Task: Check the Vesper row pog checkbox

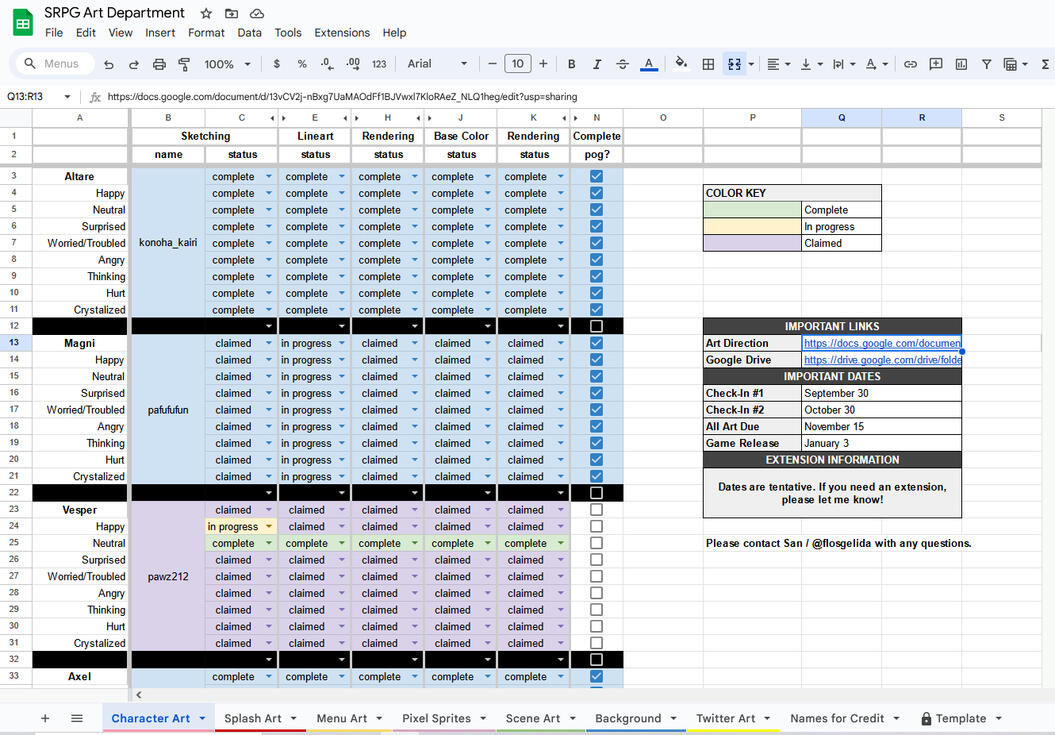Action: [596, 510]
